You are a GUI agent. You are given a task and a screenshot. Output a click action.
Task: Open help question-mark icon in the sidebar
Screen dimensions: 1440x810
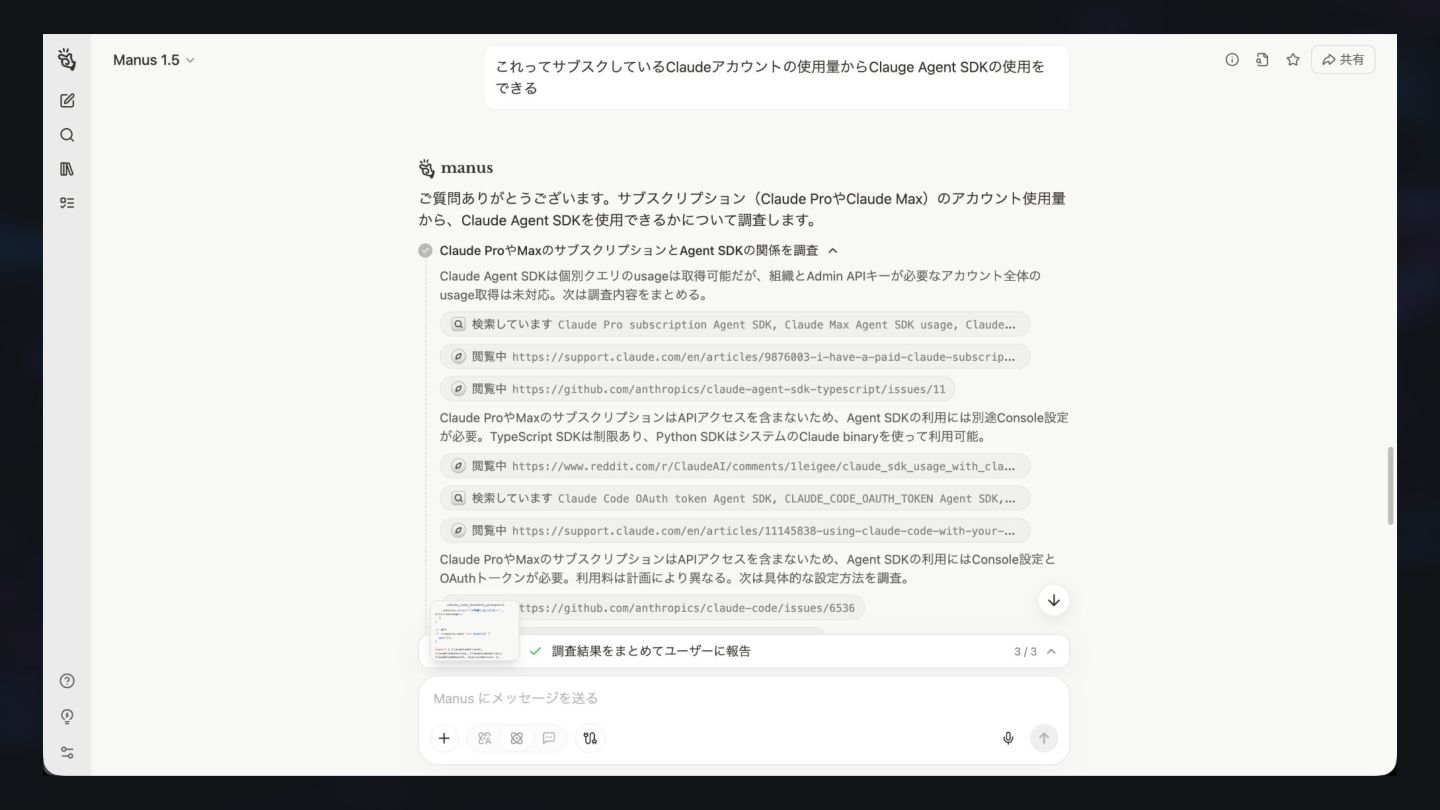coord(67,681)
